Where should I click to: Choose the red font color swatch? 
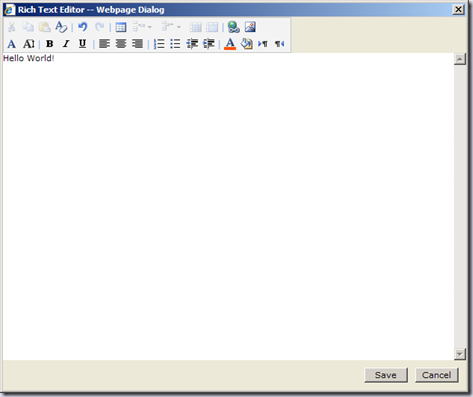[x=230, y=44]
